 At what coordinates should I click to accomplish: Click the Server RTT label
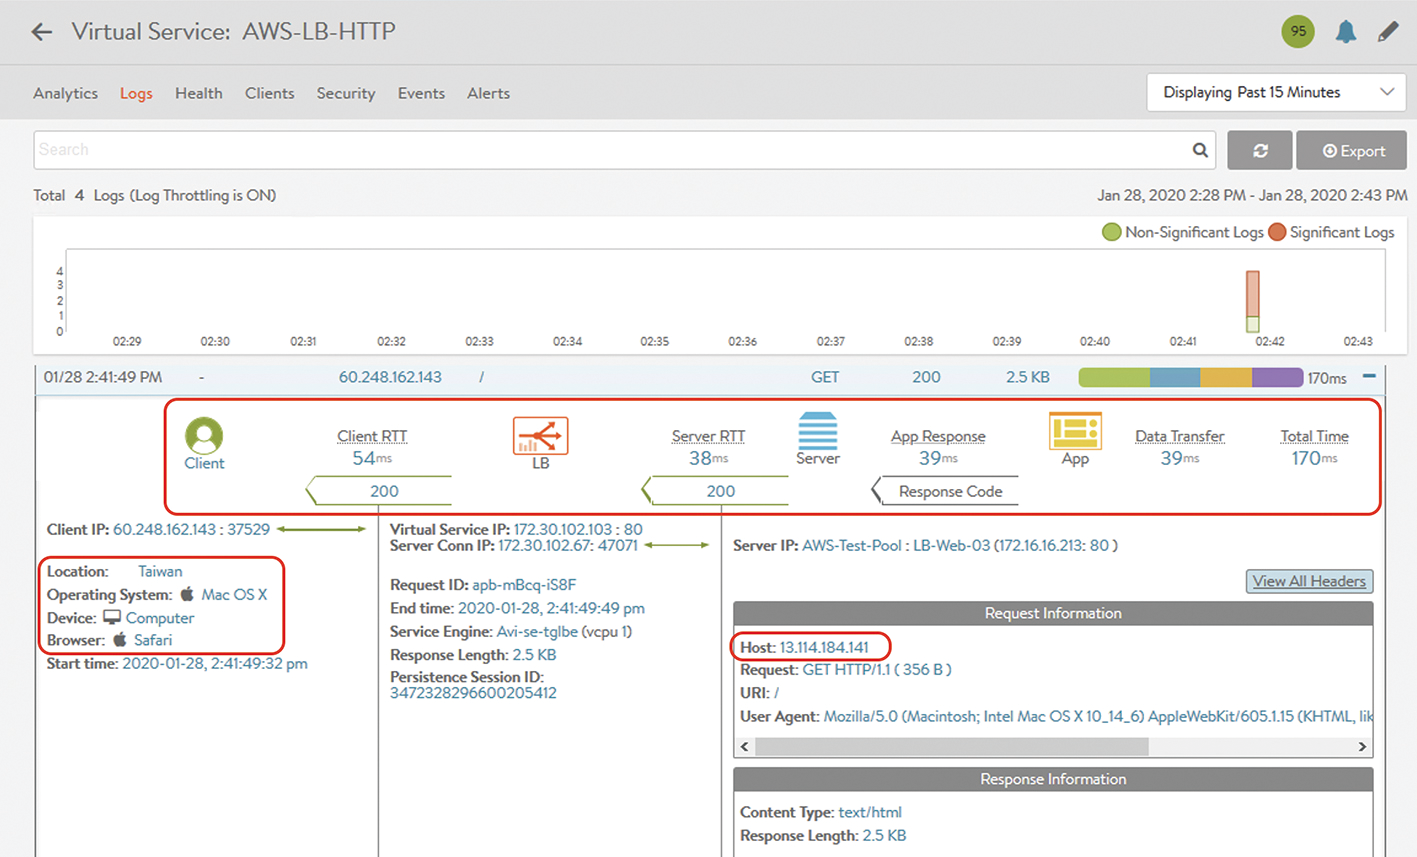tap(708, 436)
